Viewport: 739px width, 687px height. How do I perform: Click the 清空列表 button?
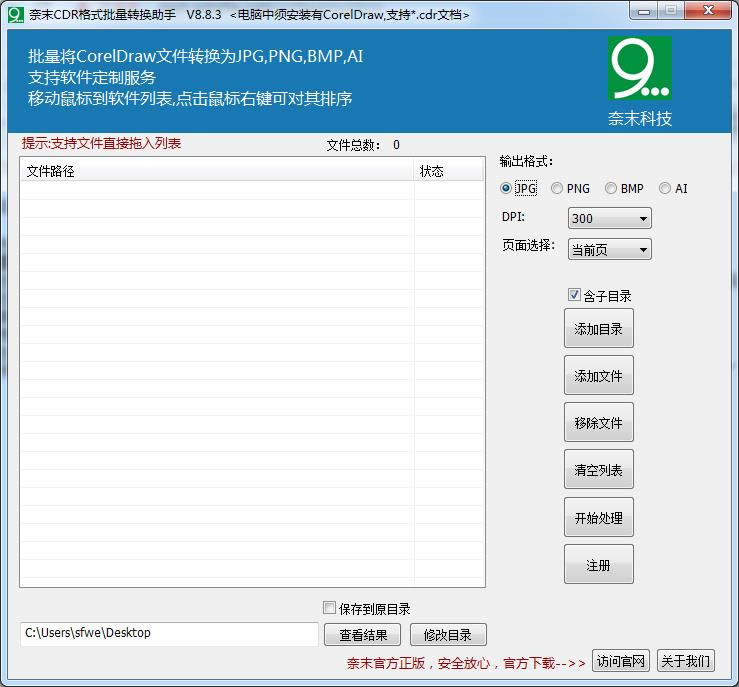[x=599, y=470]
